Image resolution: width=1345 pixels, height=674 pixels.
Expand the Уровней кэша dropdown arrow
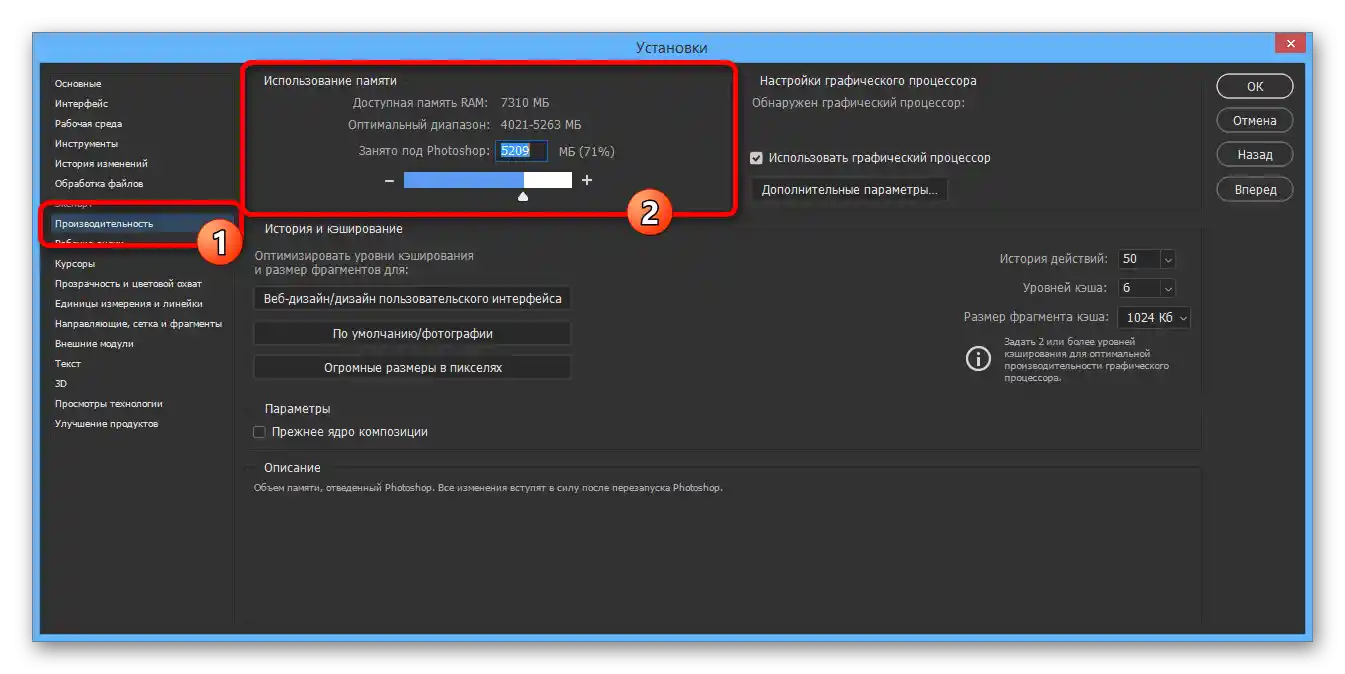point(1167,288)
